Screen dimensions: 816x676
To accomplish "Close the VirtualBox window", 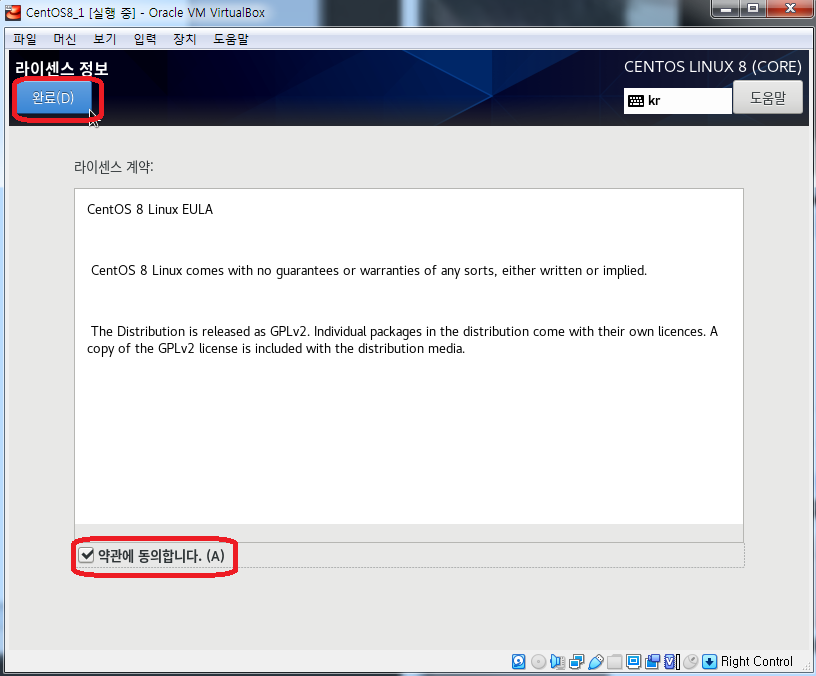I will [790, 9].
